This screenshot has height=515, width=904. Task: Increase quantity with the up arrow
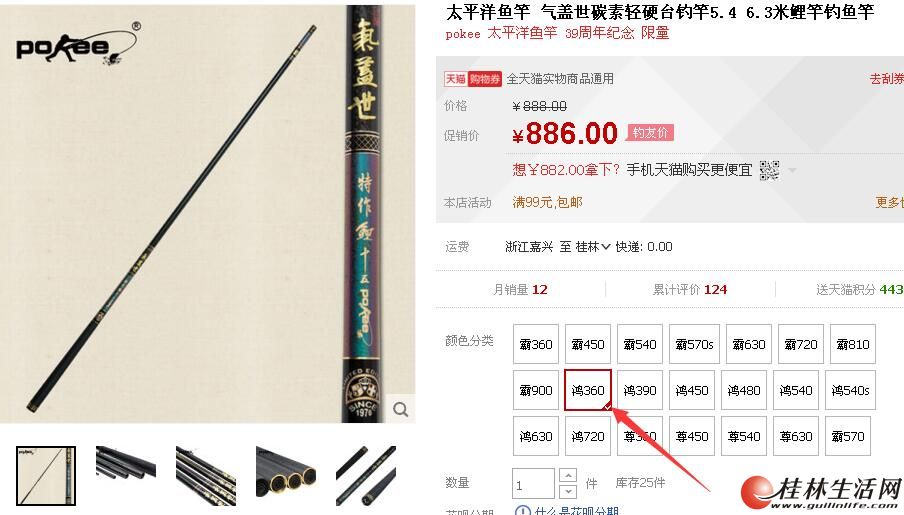coord(568,475)
